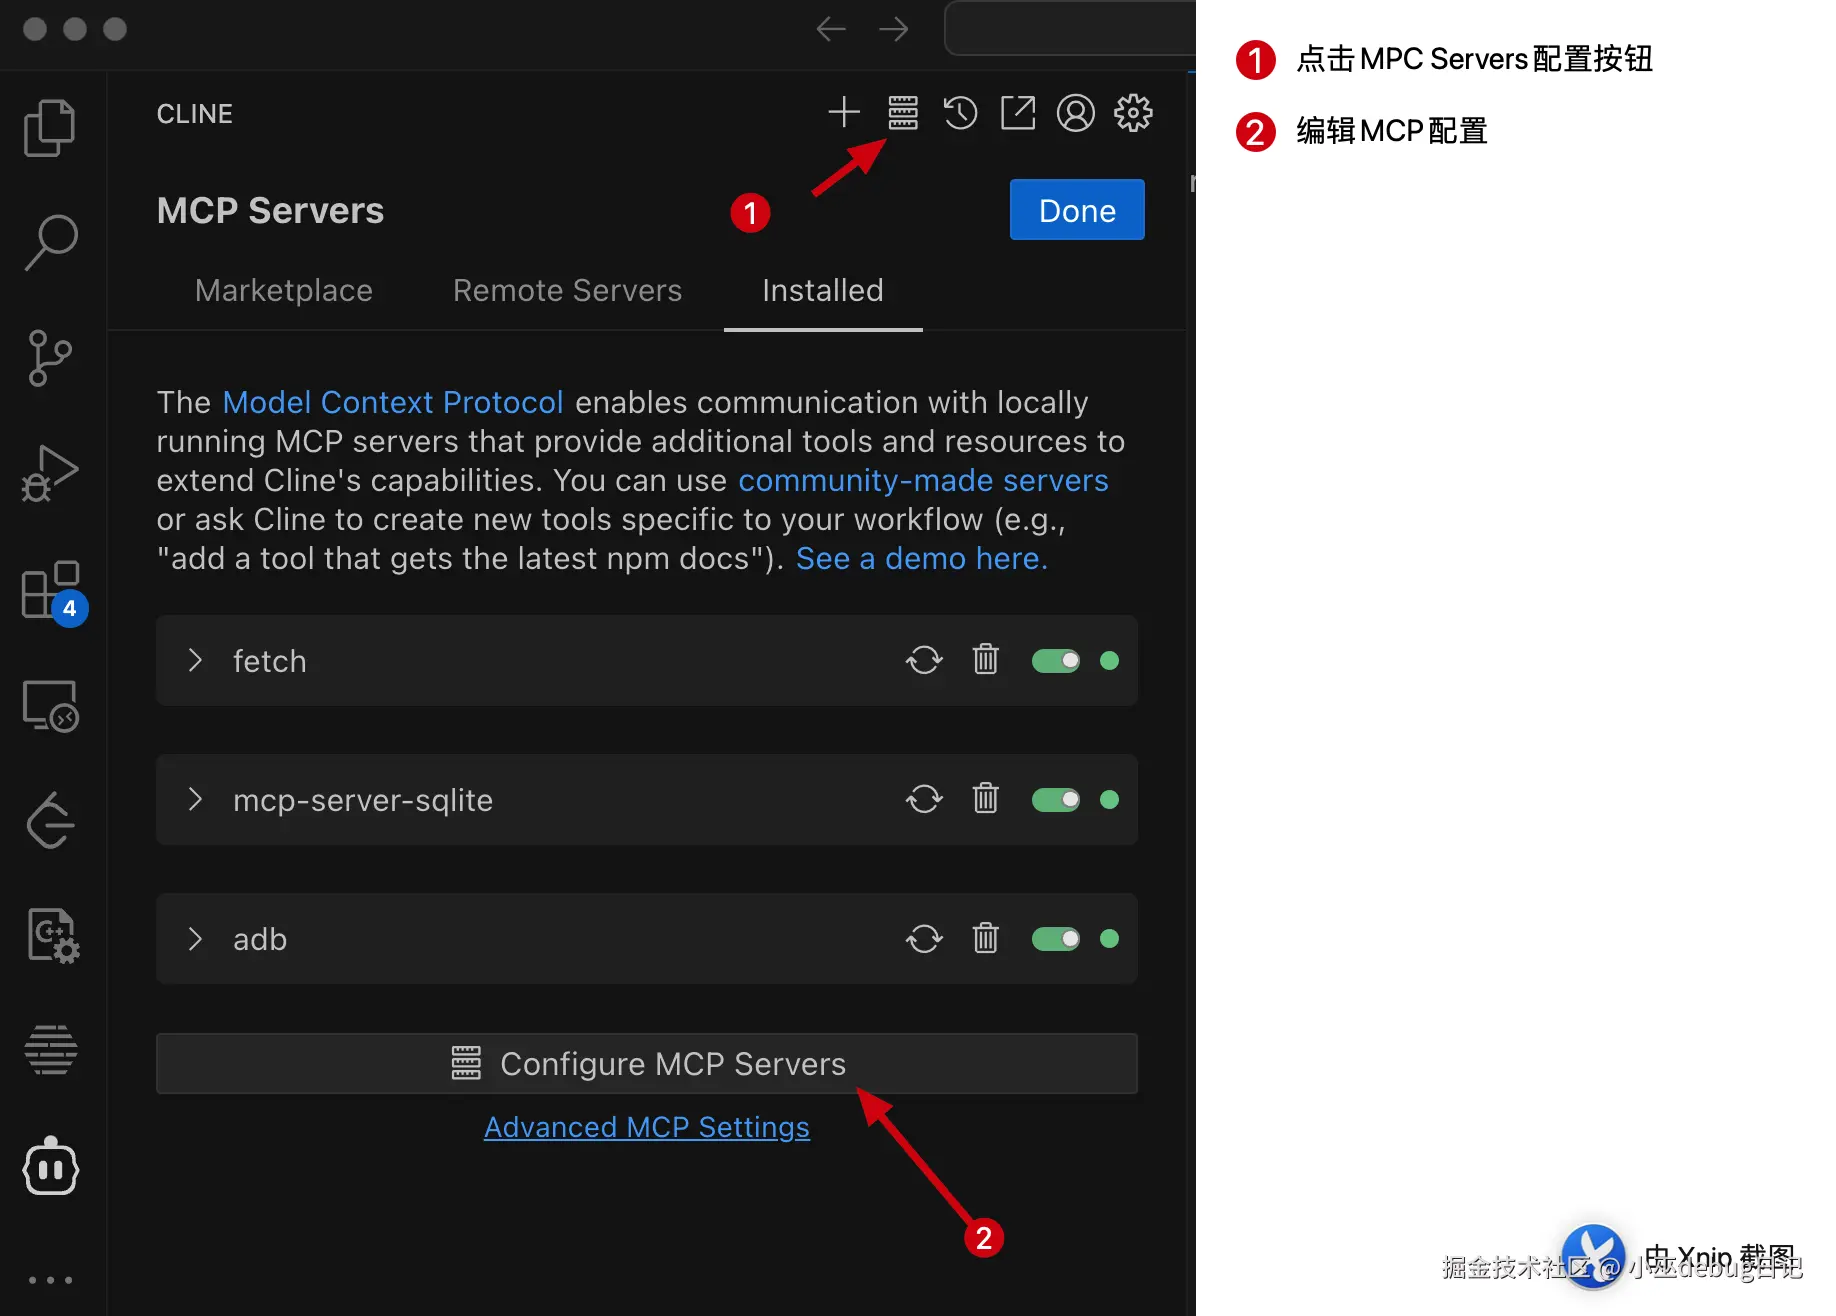The height and width of the screenshot is (1316, 1836).
Task: Open Run and Debug view
Action: [x=50, y=473]
